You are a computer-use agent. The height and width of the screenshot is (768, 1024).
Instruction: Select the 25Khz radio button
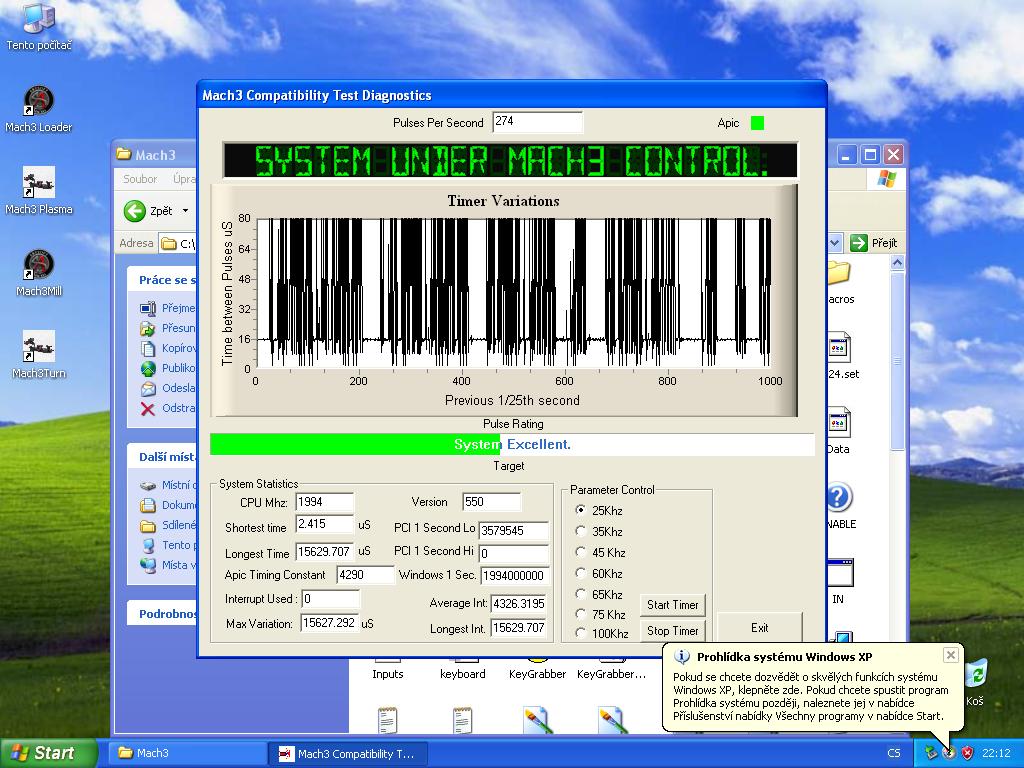(581, 510)
